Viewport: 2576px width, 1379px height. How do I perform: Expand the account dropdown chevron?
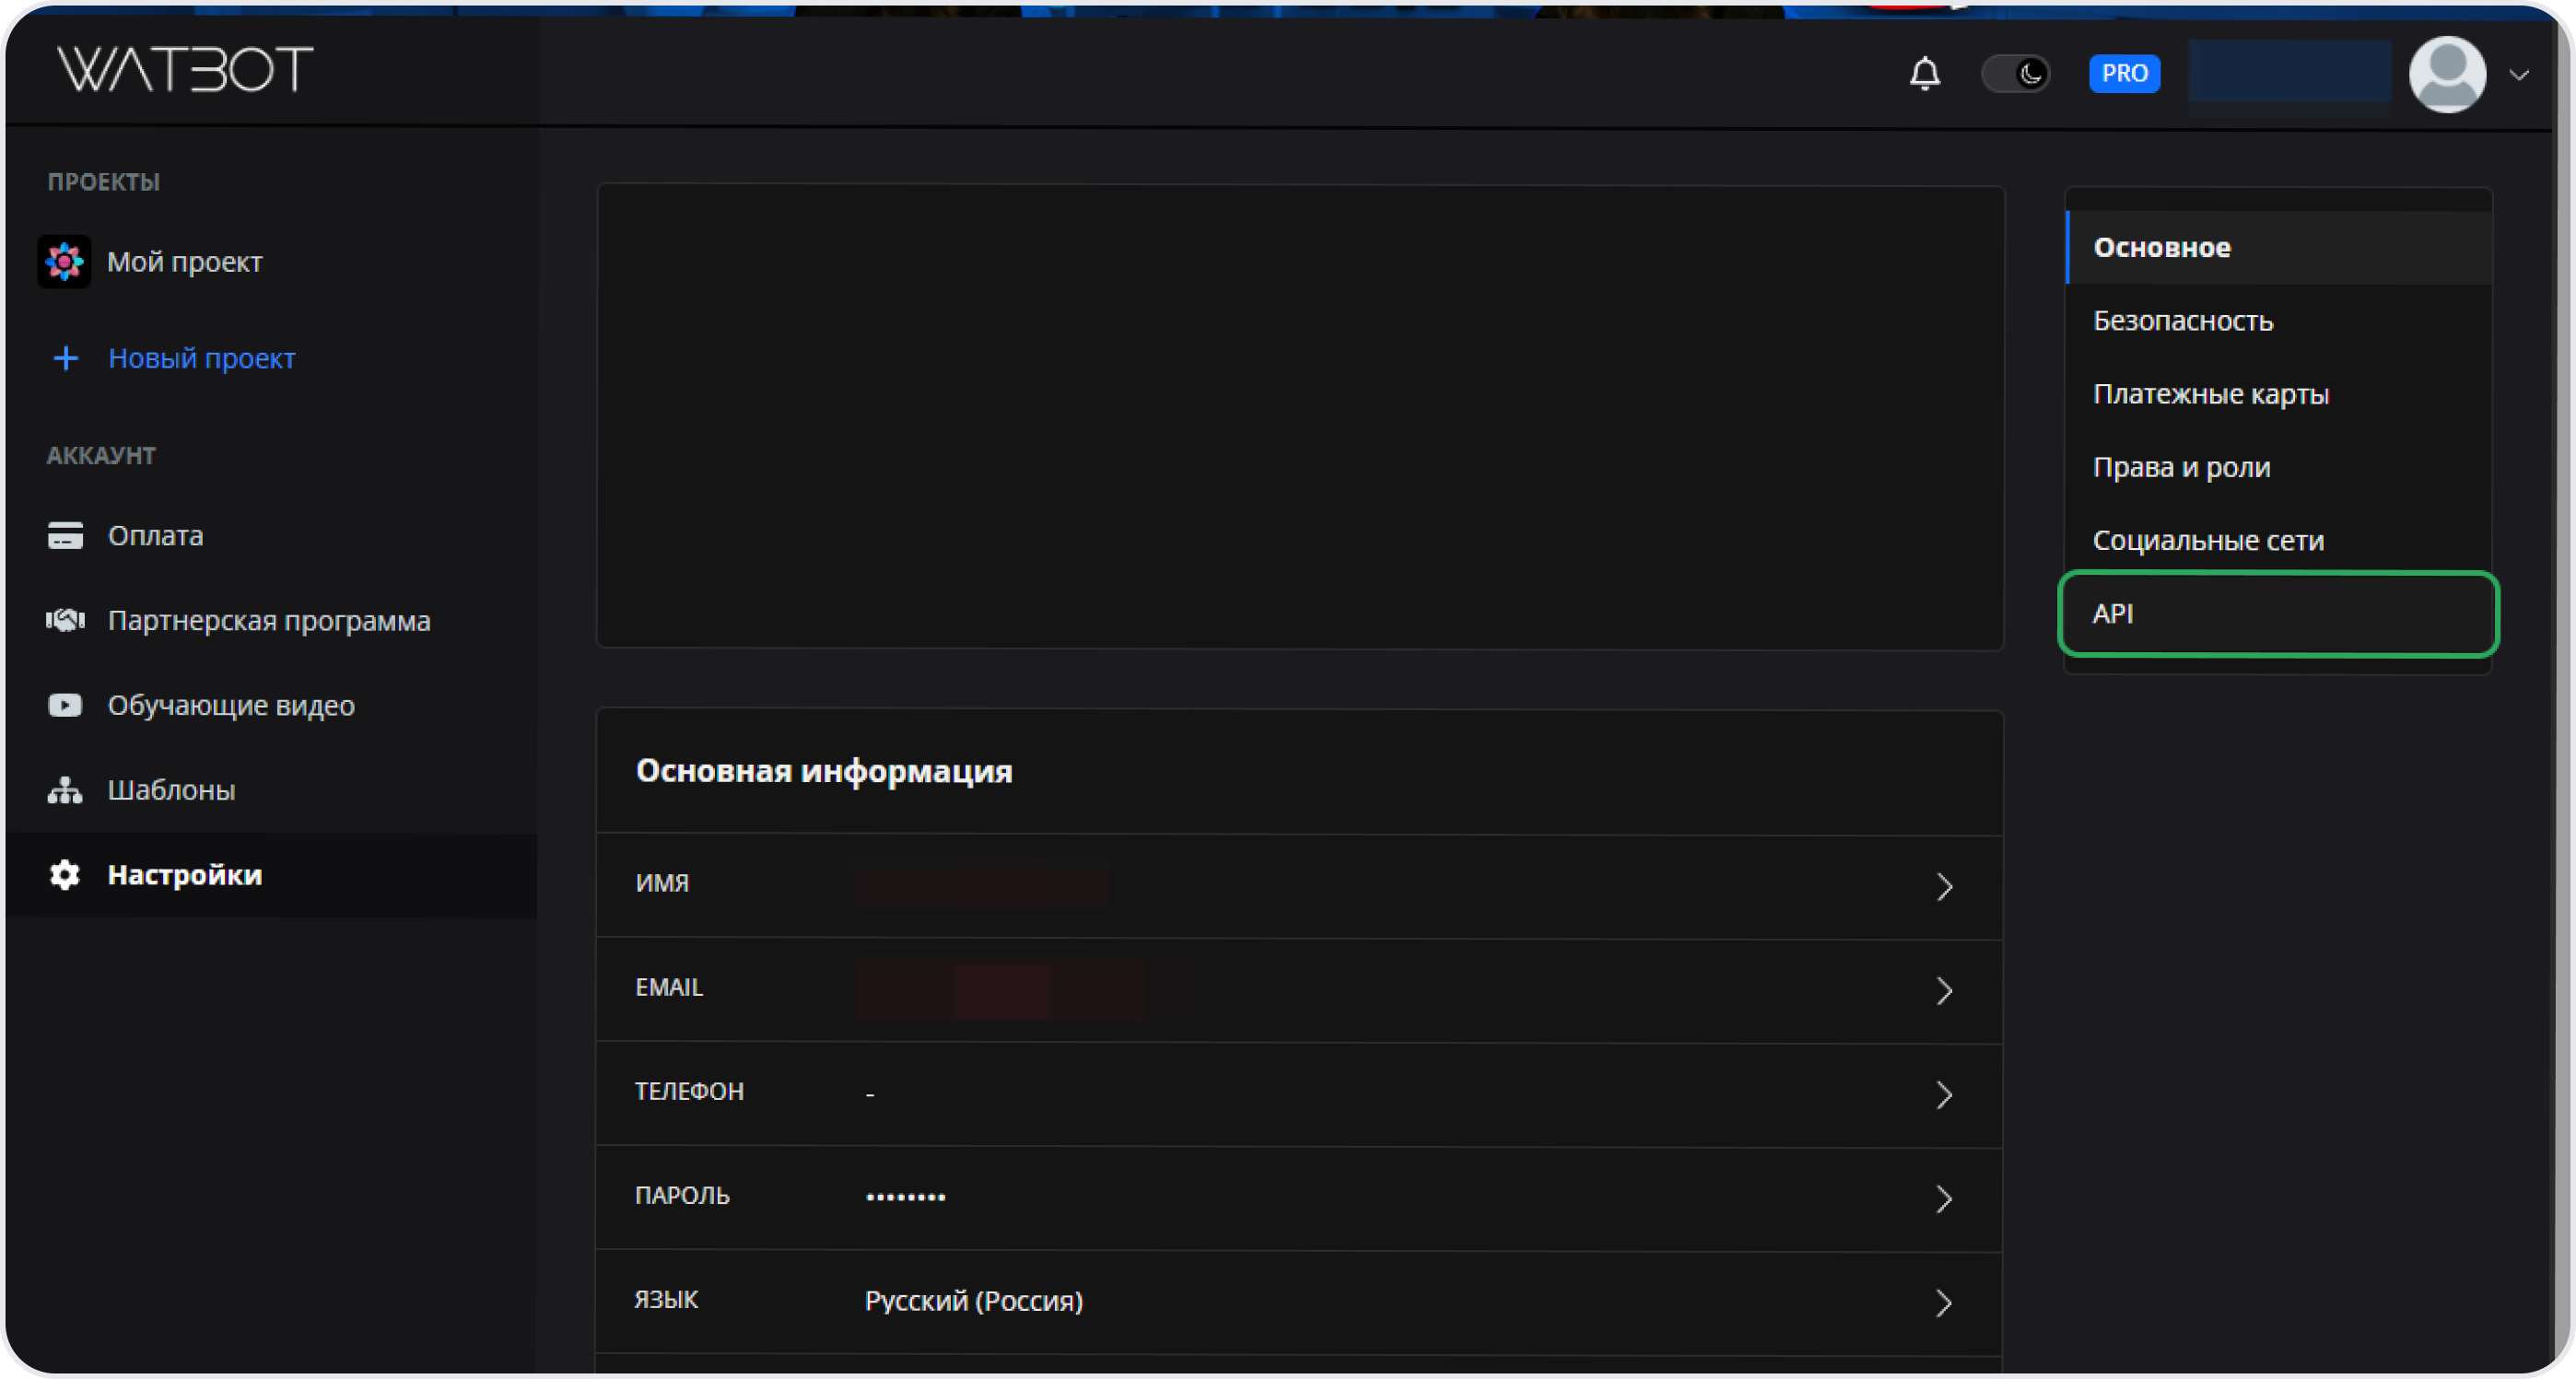[2519, 75]
